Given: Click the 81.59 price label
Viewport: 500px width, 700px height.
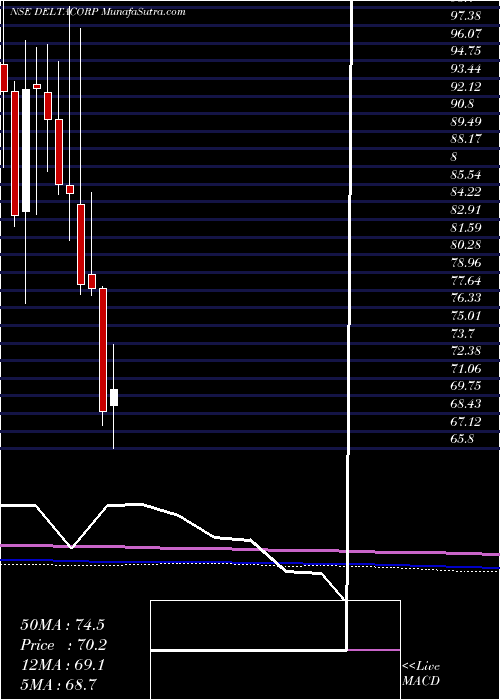Looking at the screenshot, I should click(x=466, y=228).
